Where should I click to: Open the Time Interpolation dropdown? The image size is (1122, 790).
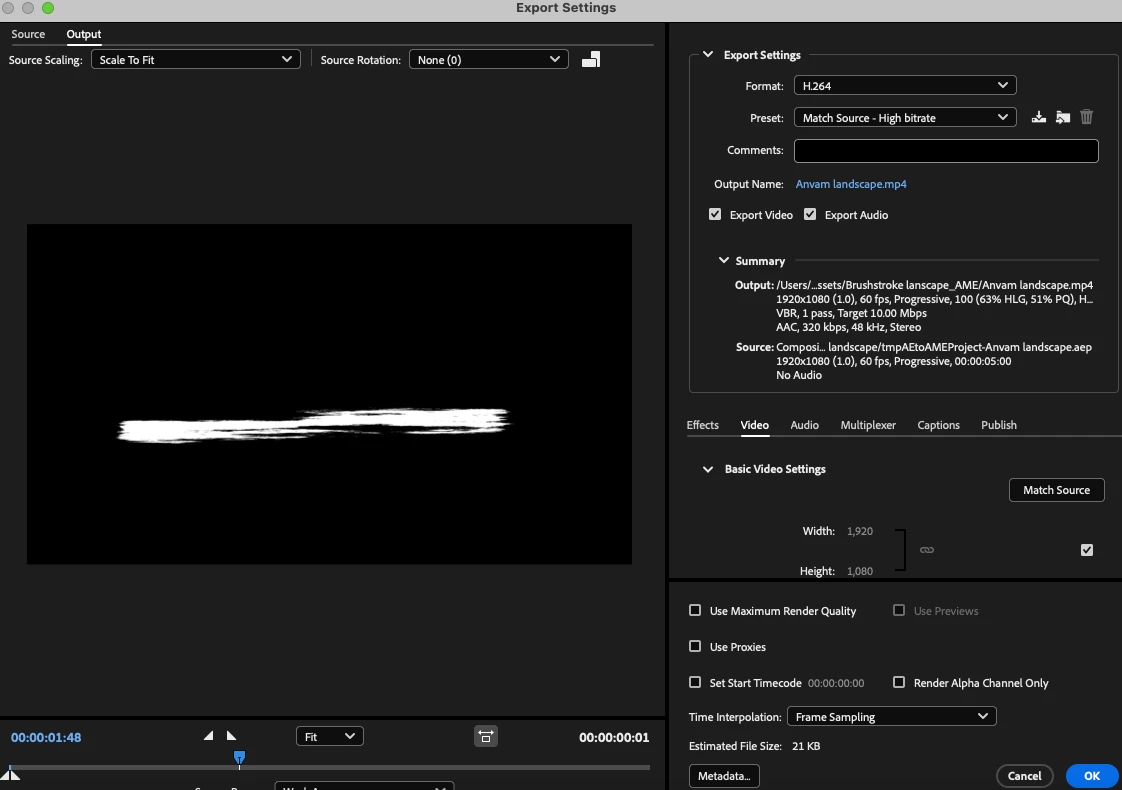(892, 716)
